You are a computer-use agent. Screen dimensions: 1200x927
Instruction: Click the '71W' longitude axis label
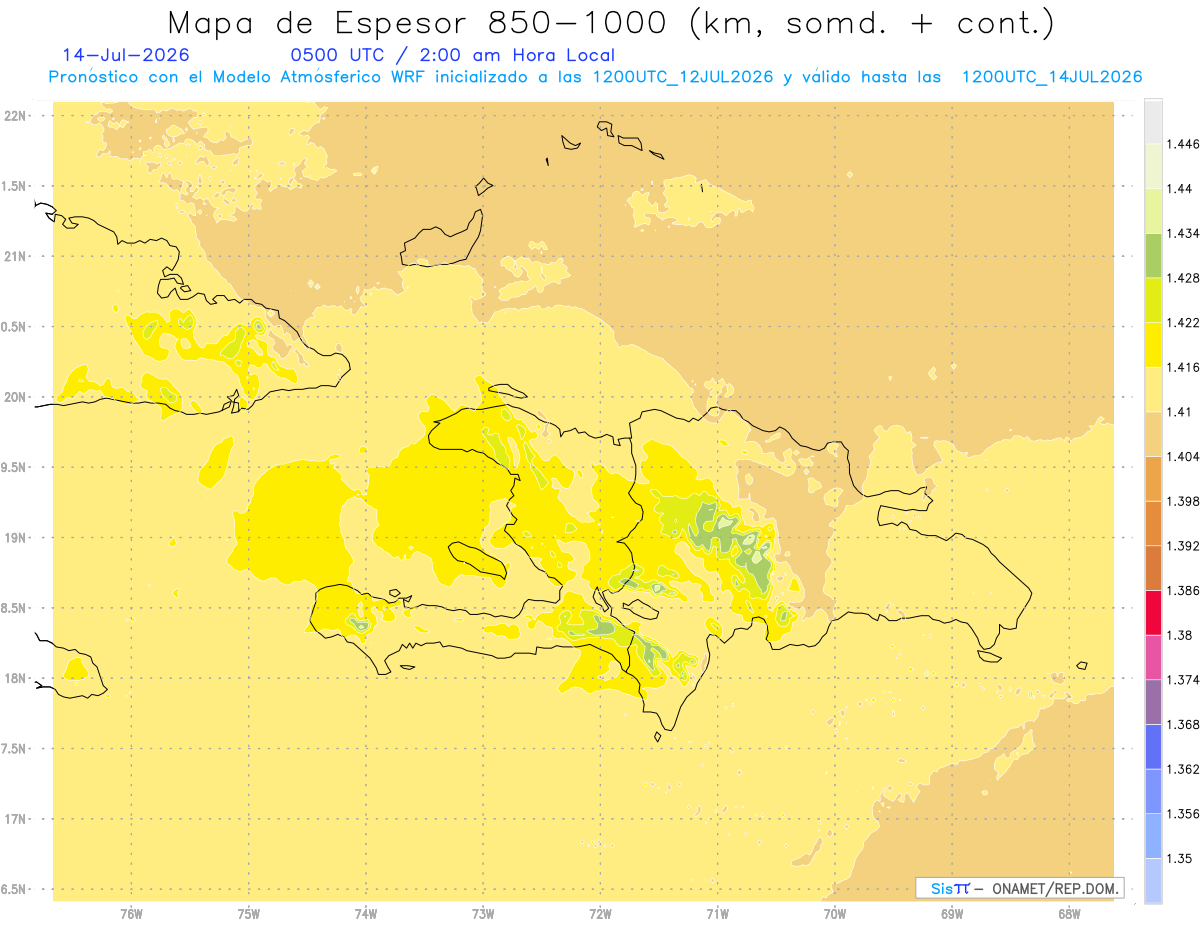pyautogui.click(x=717, y=913)
